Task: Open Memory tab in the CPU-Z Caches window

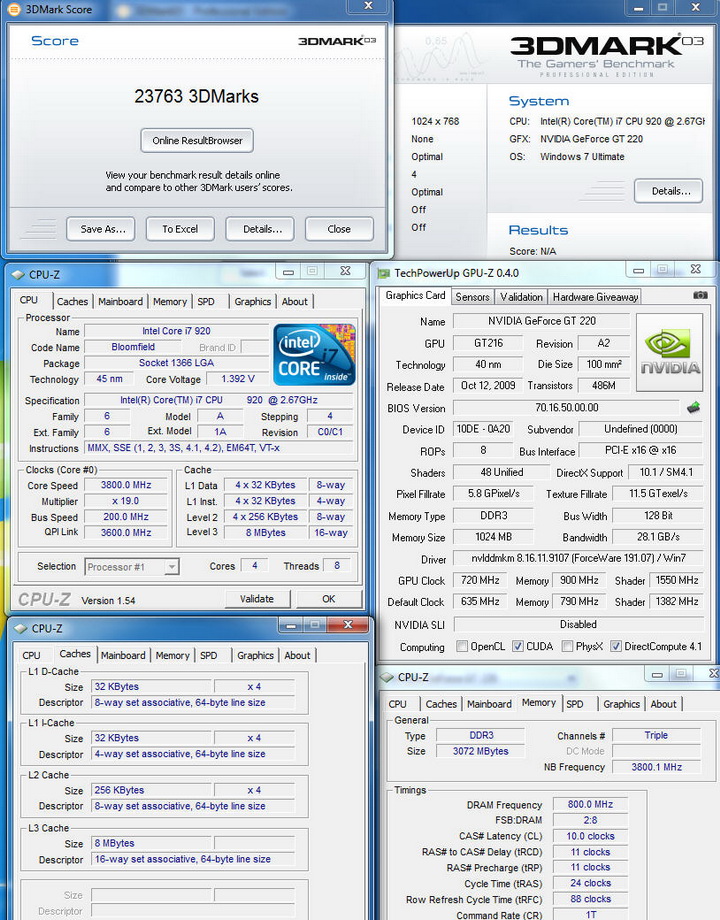Action: (x=173, y=655)
